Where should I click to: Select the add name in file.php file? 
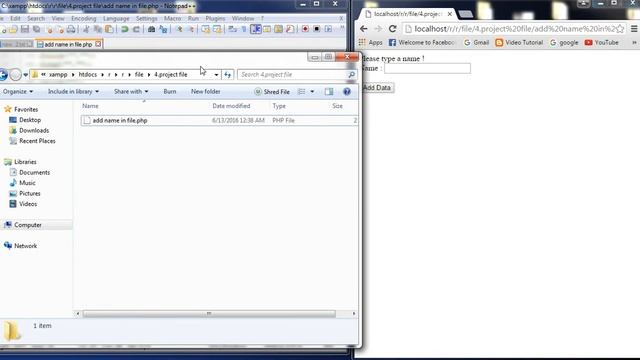point(219,120)
